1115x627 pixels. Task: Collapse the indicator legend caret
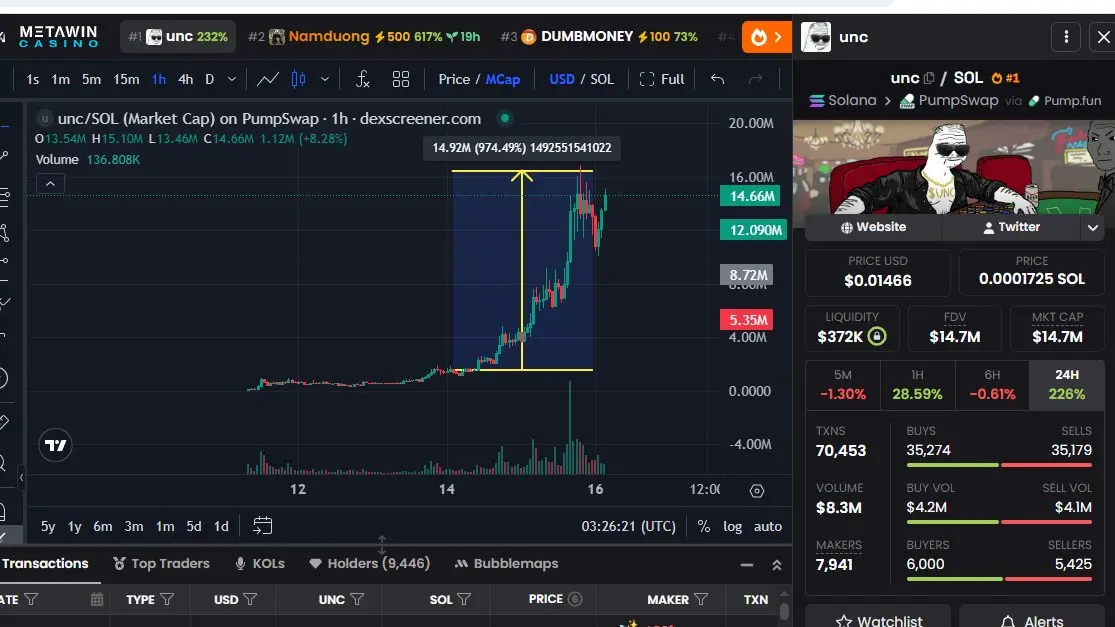coord(50,184)
